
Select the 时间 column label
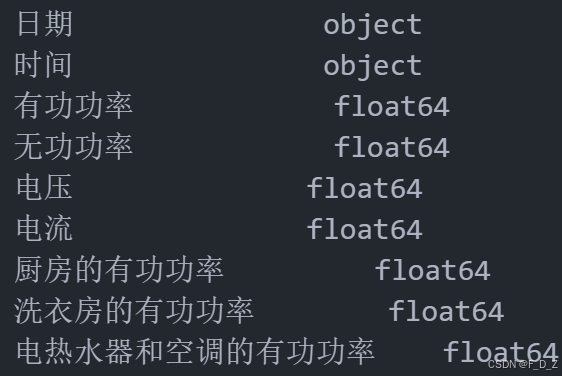43,65
